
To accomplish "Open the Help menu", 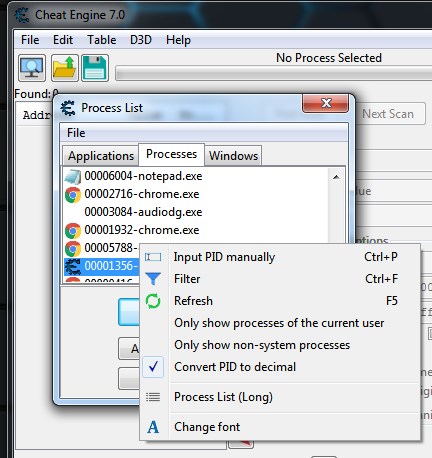I will 178,40.
